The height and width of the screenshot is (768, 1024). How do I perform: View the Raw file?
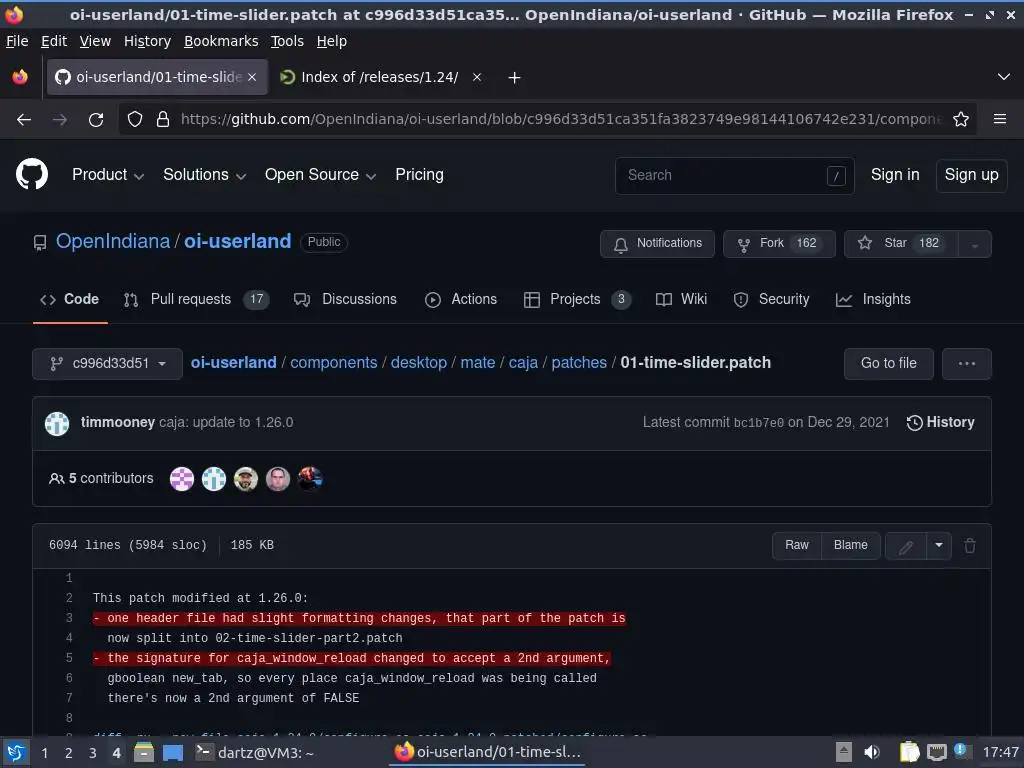pos(797,545)
